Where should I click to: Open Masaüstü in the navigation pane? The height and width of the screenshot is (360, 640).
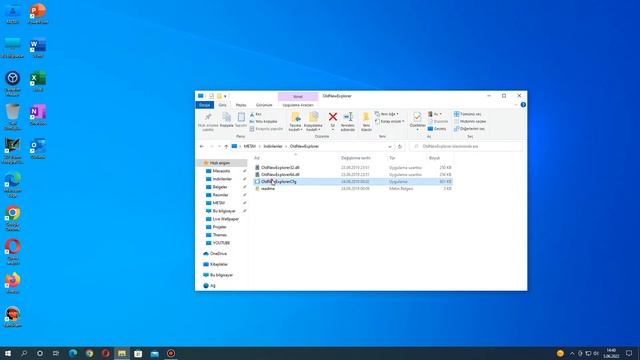tap(221, 171)
